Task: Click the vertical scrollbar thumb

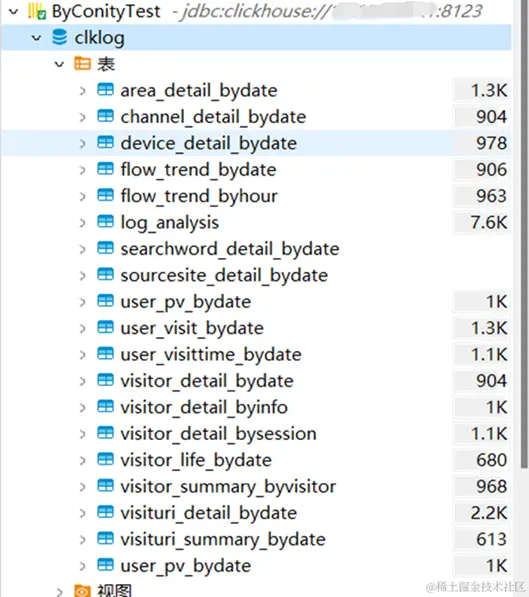Action: tap(524, 234)
